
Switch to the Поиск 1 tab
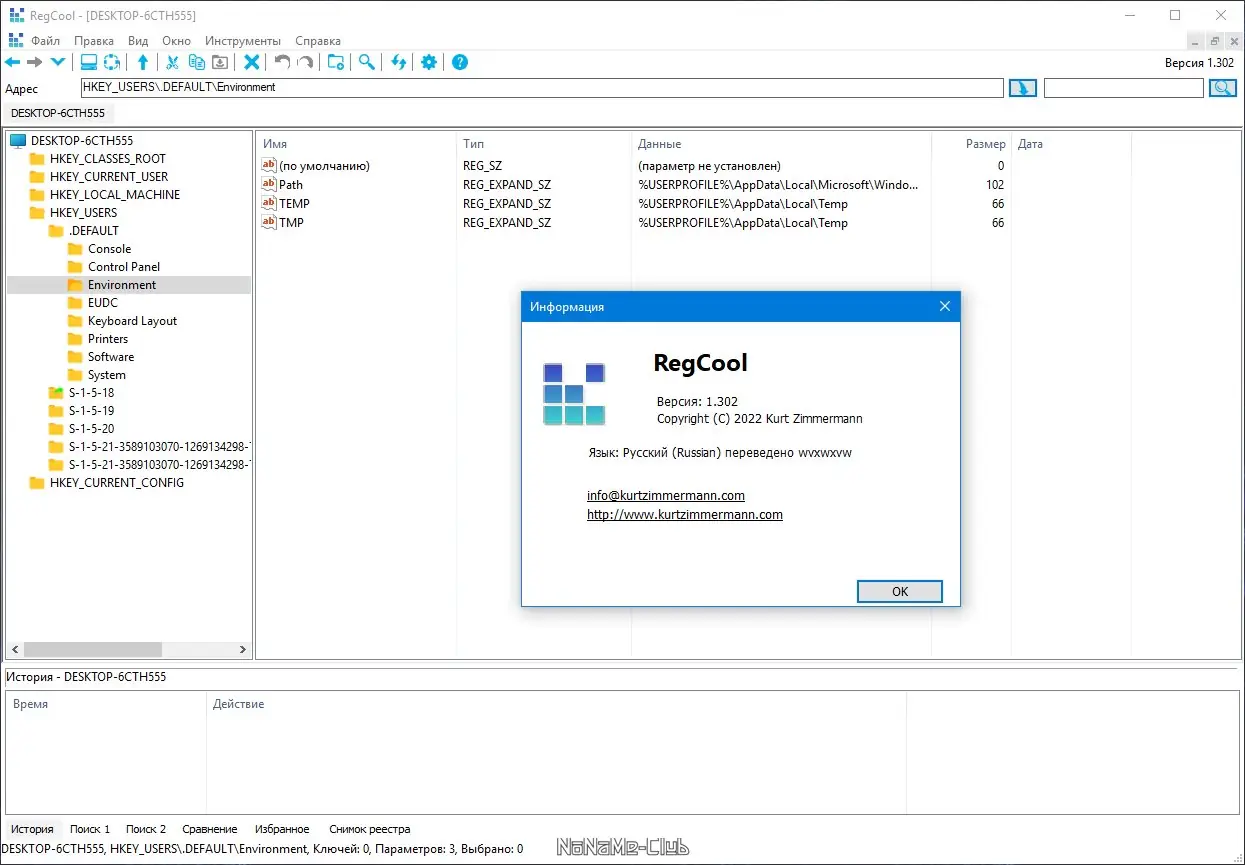pos(90,829)
